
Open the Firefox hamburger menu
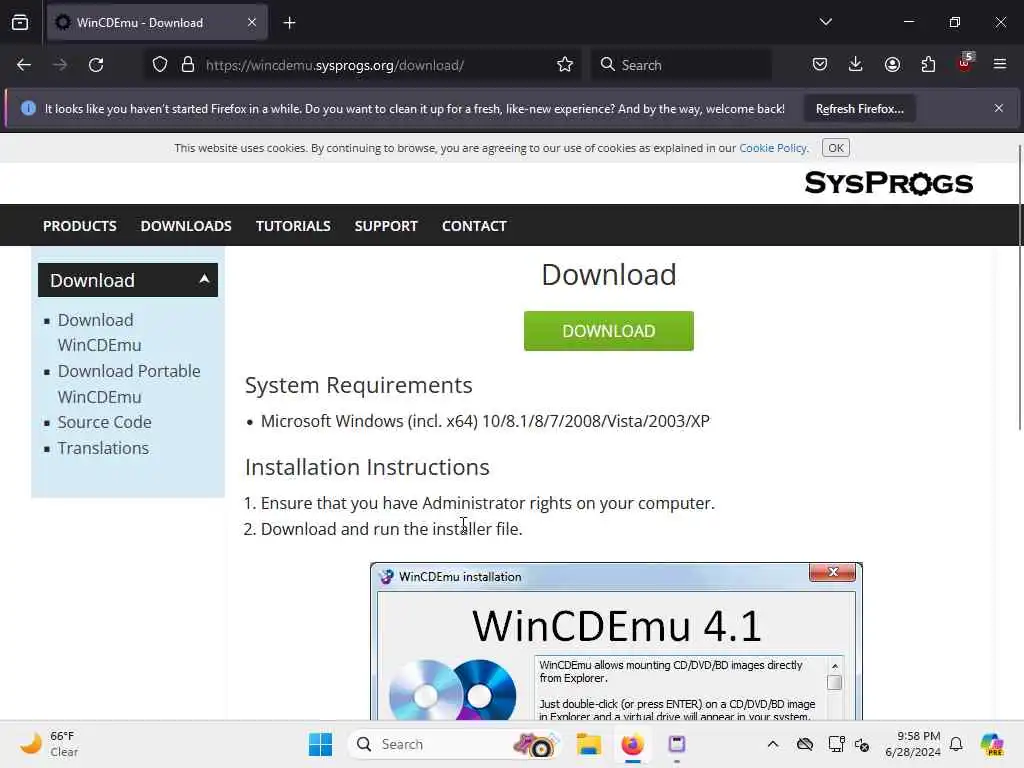[x=1000, y=64]
